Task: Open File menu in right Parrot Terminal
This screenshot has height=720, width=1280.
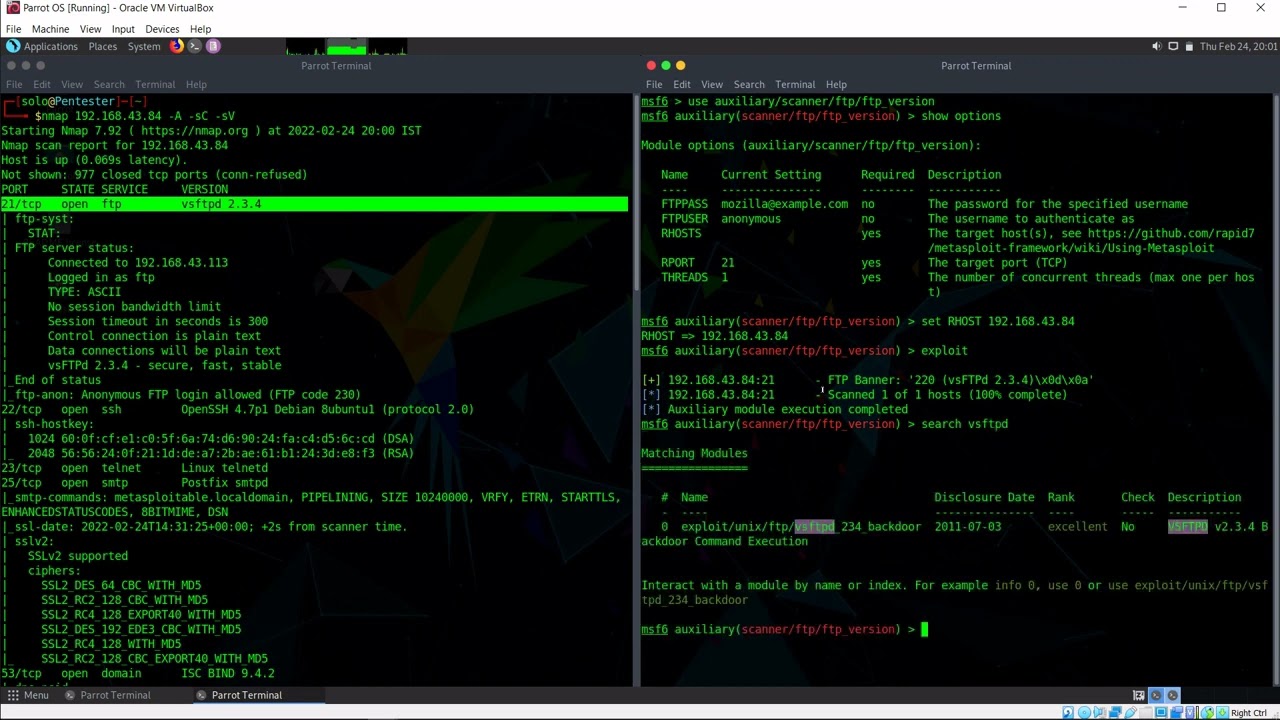Action: [654, 84]
